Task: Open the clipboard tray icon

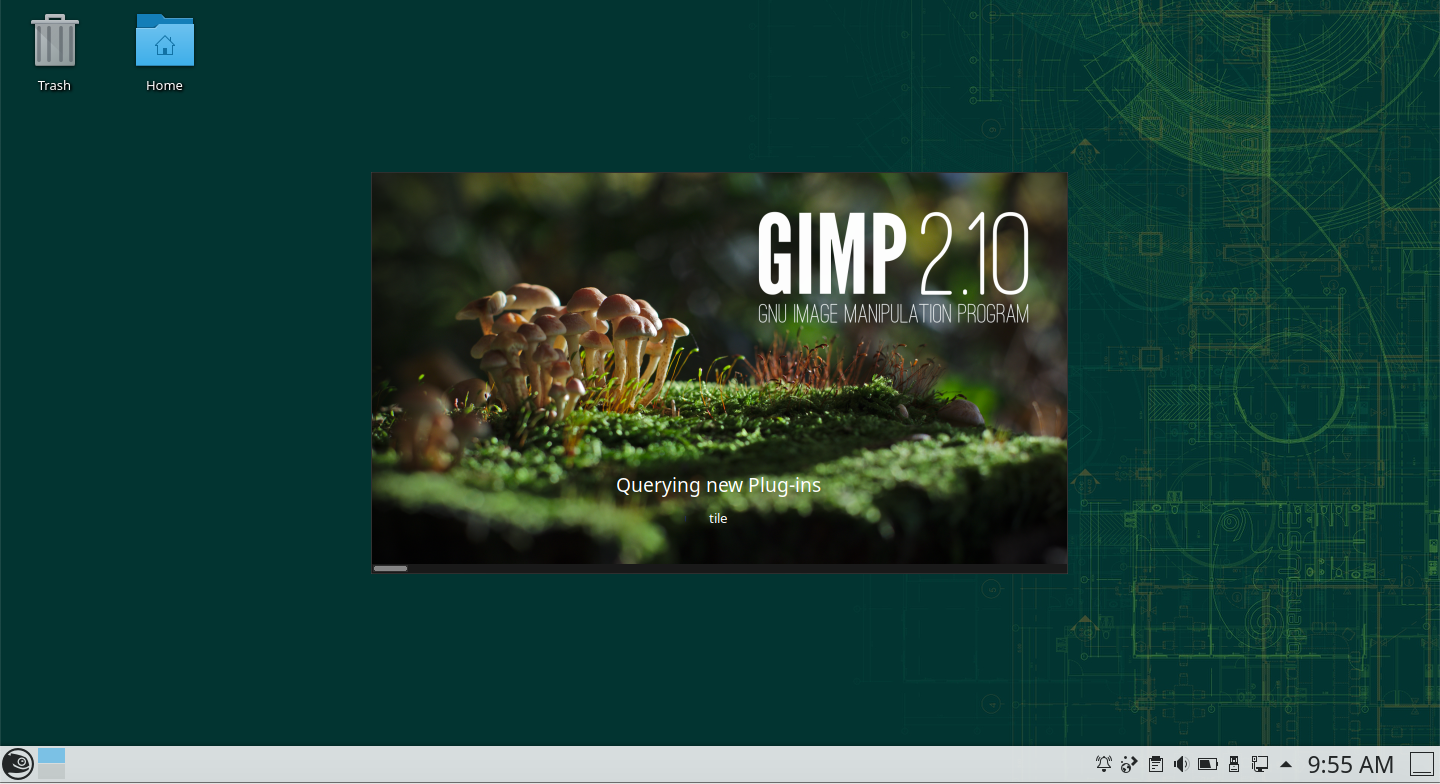Action: click(x=1156, y=765)
